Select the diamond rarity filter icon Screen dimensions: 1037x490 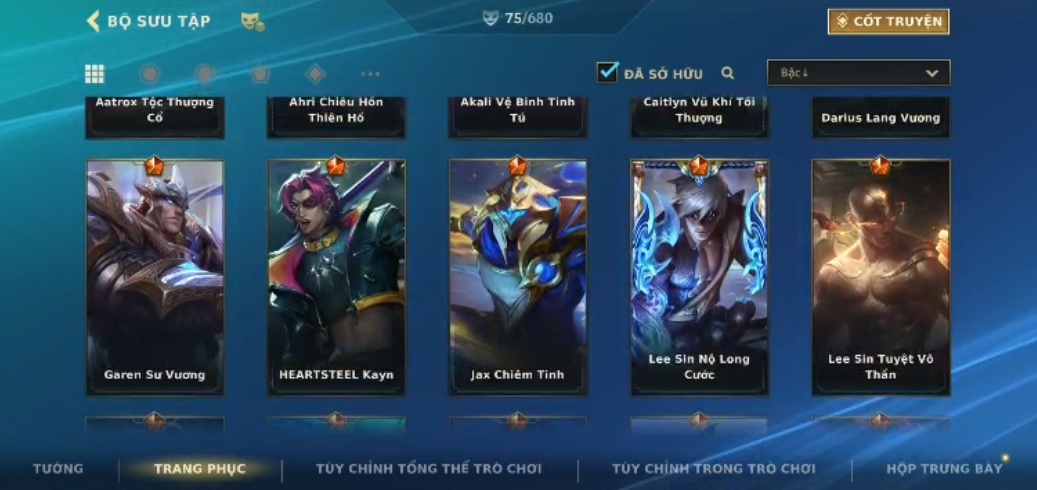315,73
